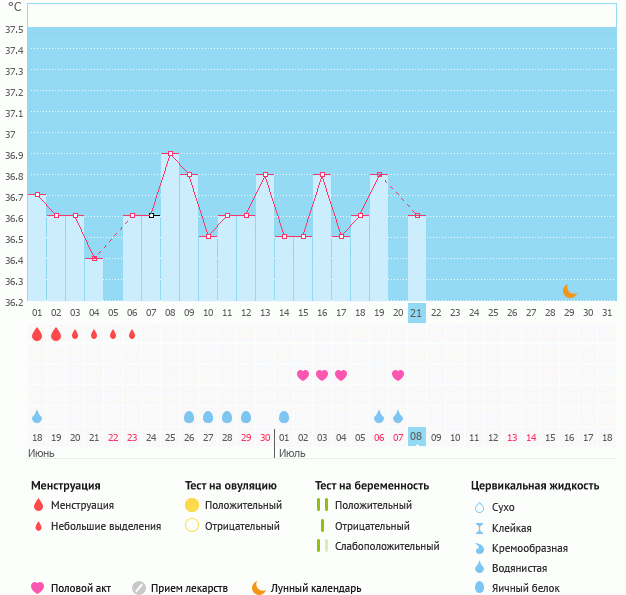Click the 'Цервикальная жидкость' legend heading

535,485
